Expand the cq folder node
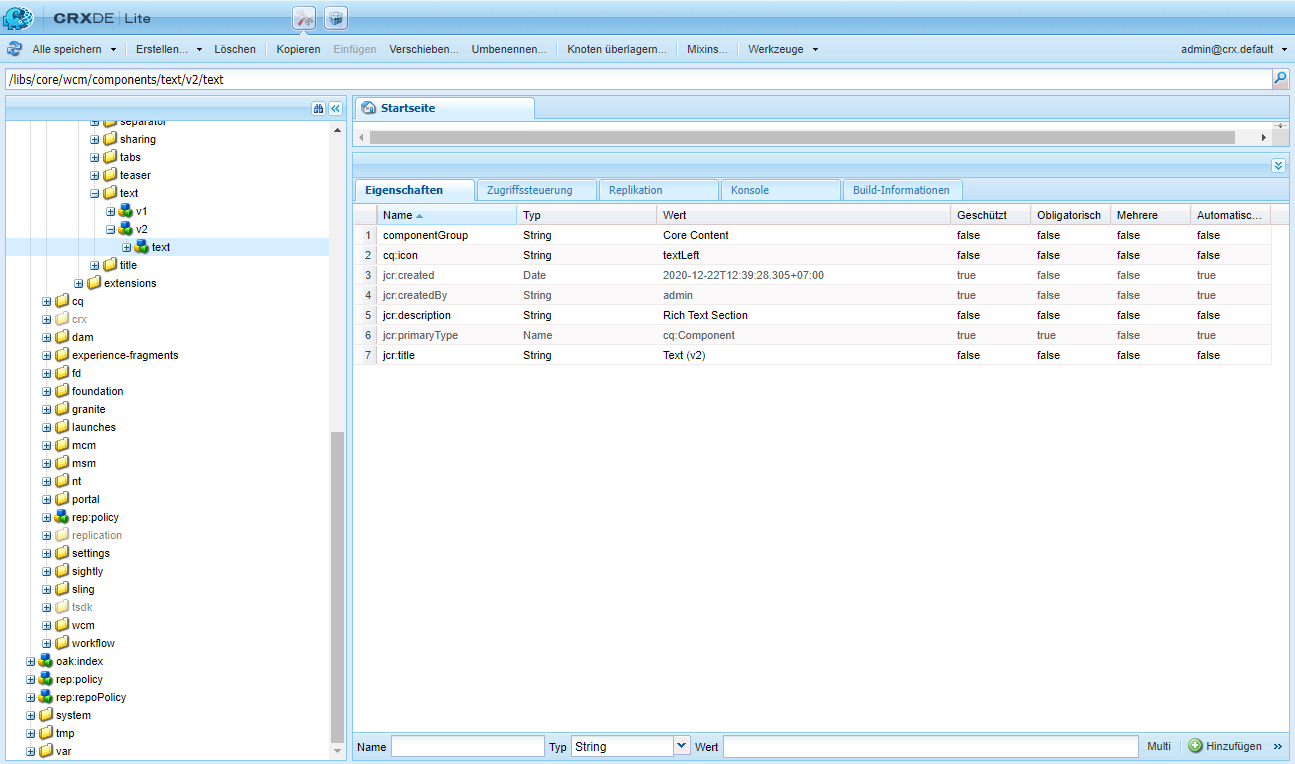The height and width of the screenshot is (764, 1295). 47,301
